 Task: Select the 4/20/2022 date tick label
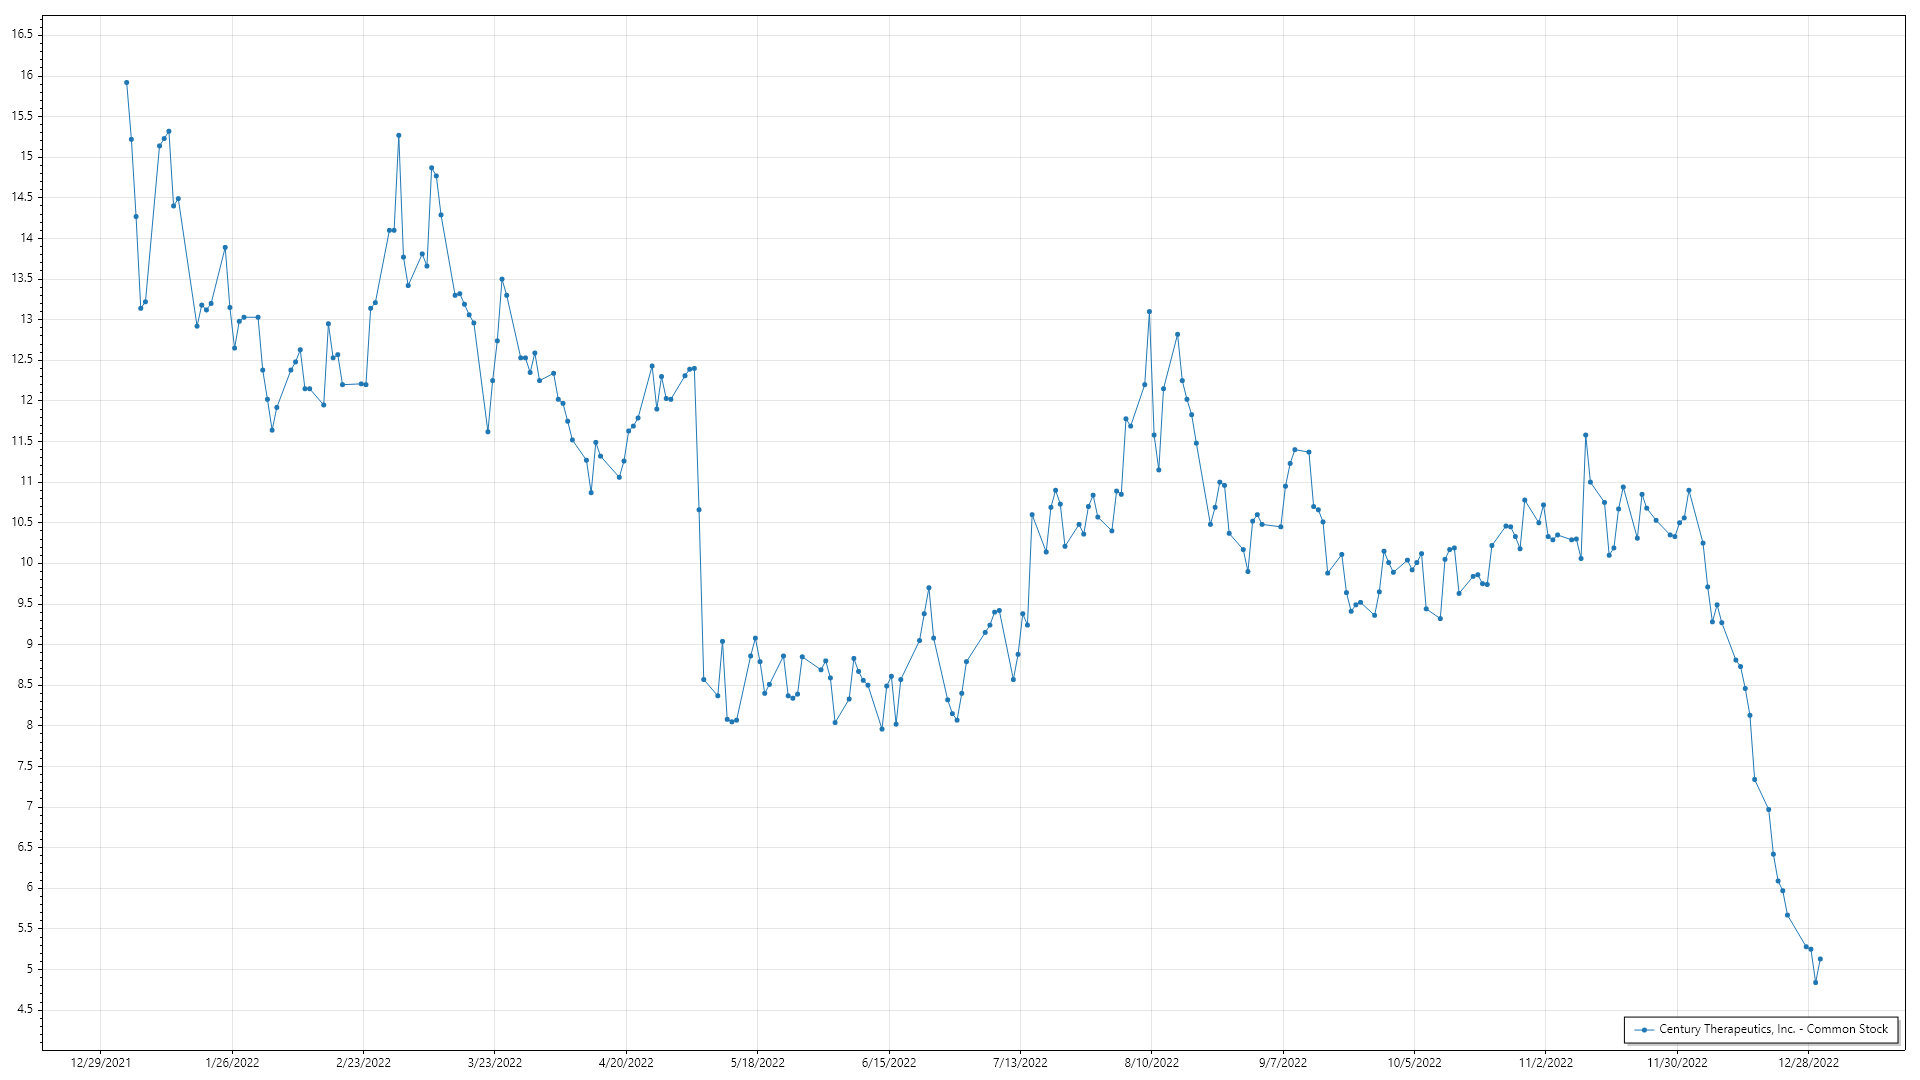(x=626, y=1063)
